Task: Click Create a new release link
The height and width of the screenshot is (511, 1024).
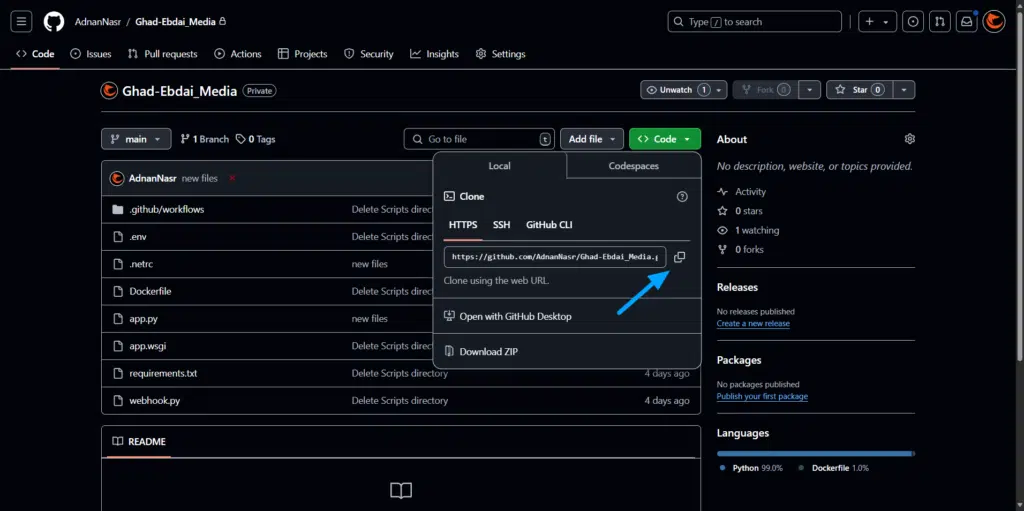Action: point(753,323)
